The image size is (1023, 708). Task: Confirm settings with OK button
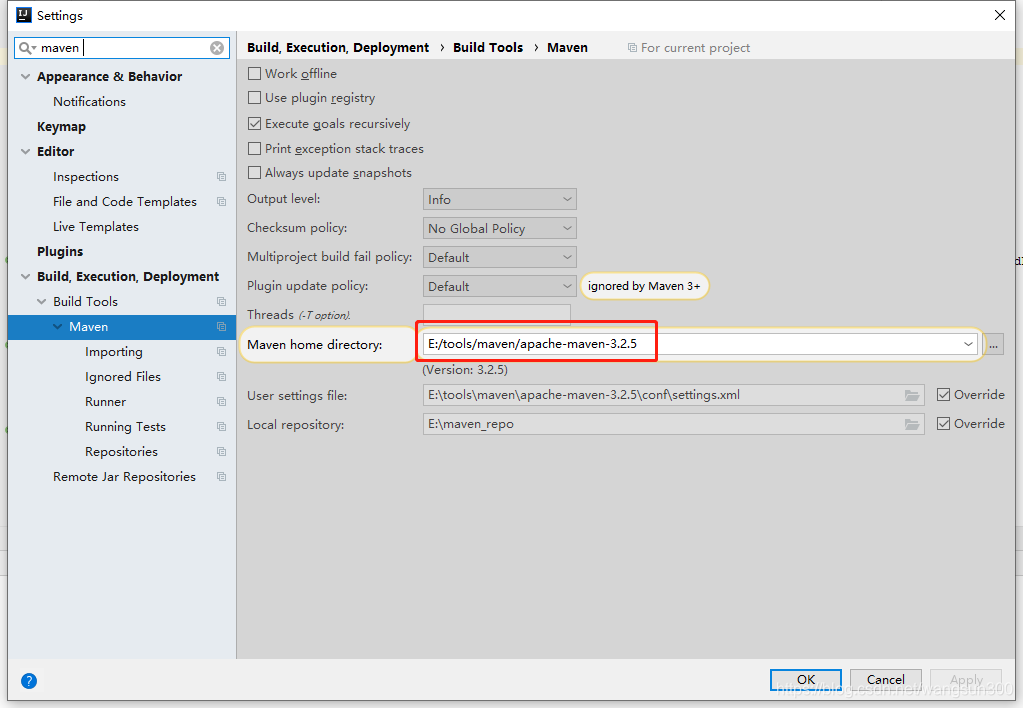tap(806, 679)
